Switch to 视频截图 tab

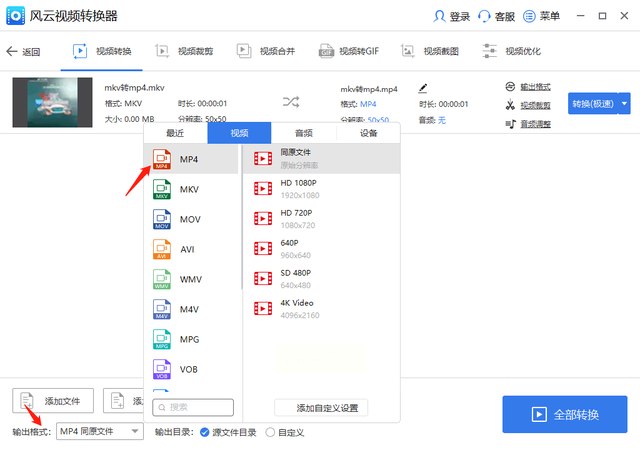click(x=429, y=51)
